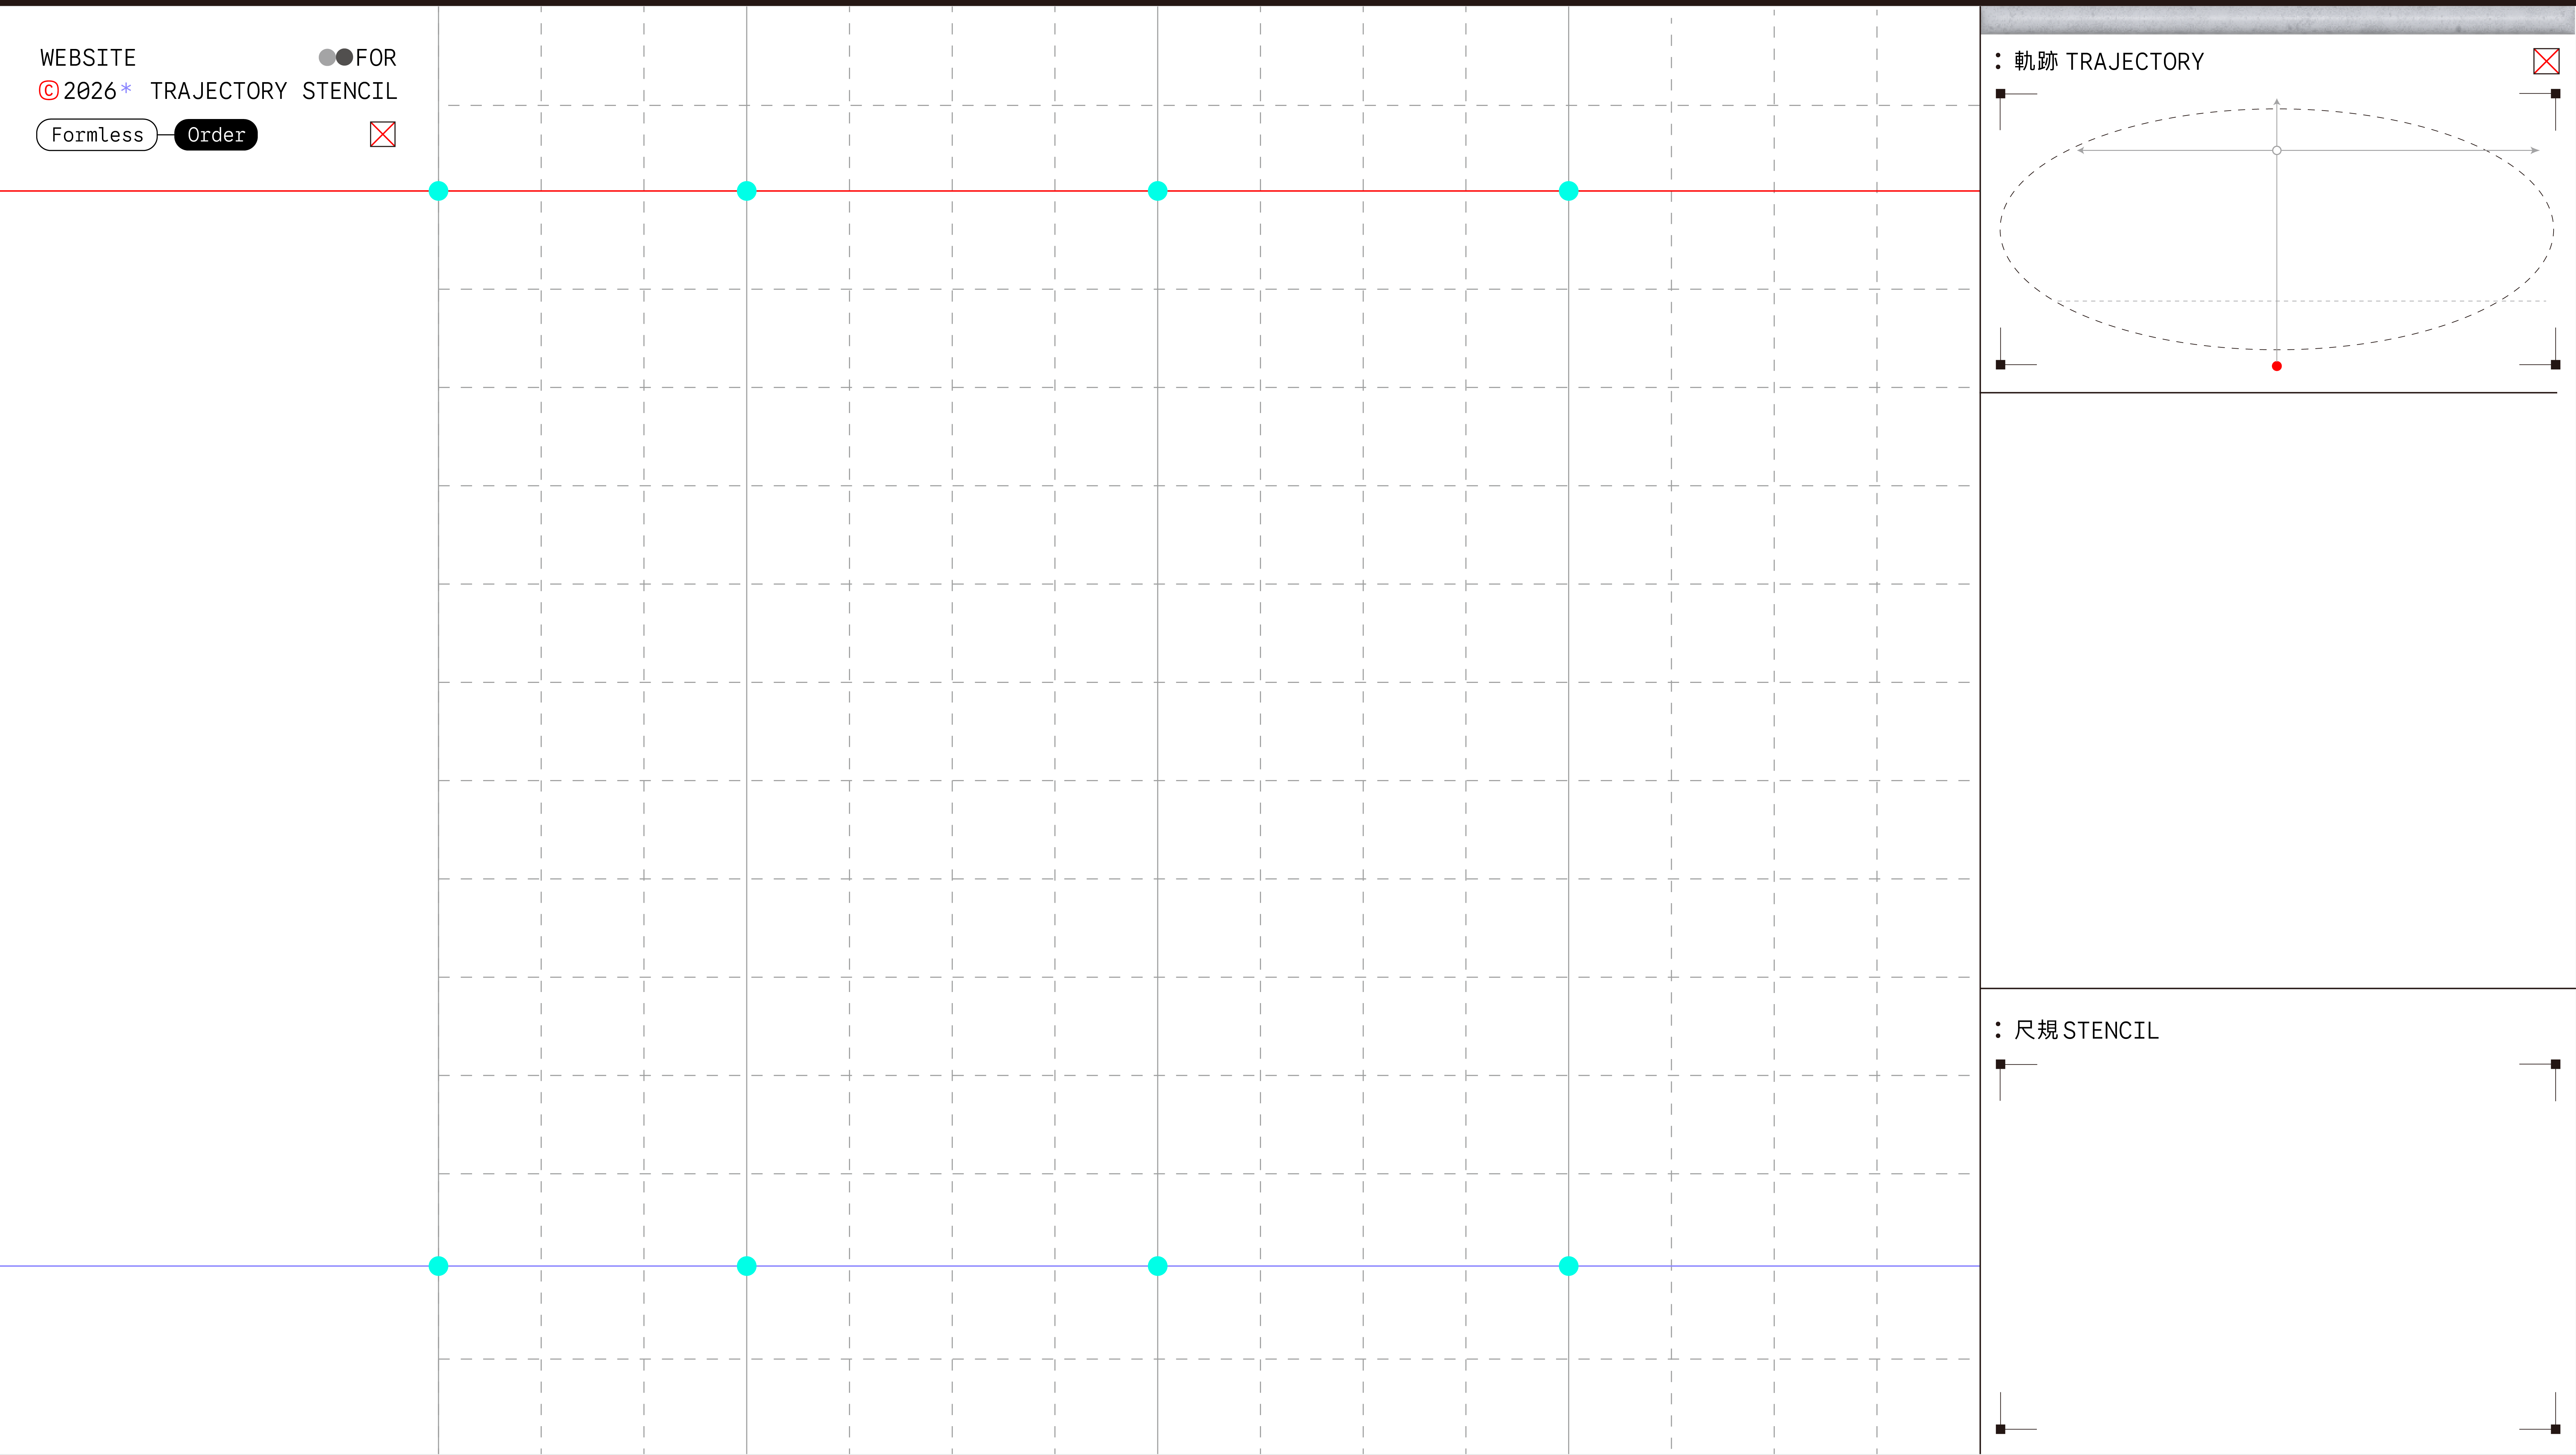
Task: Click the light gray dot before FOR
Action: coord(327,57)
